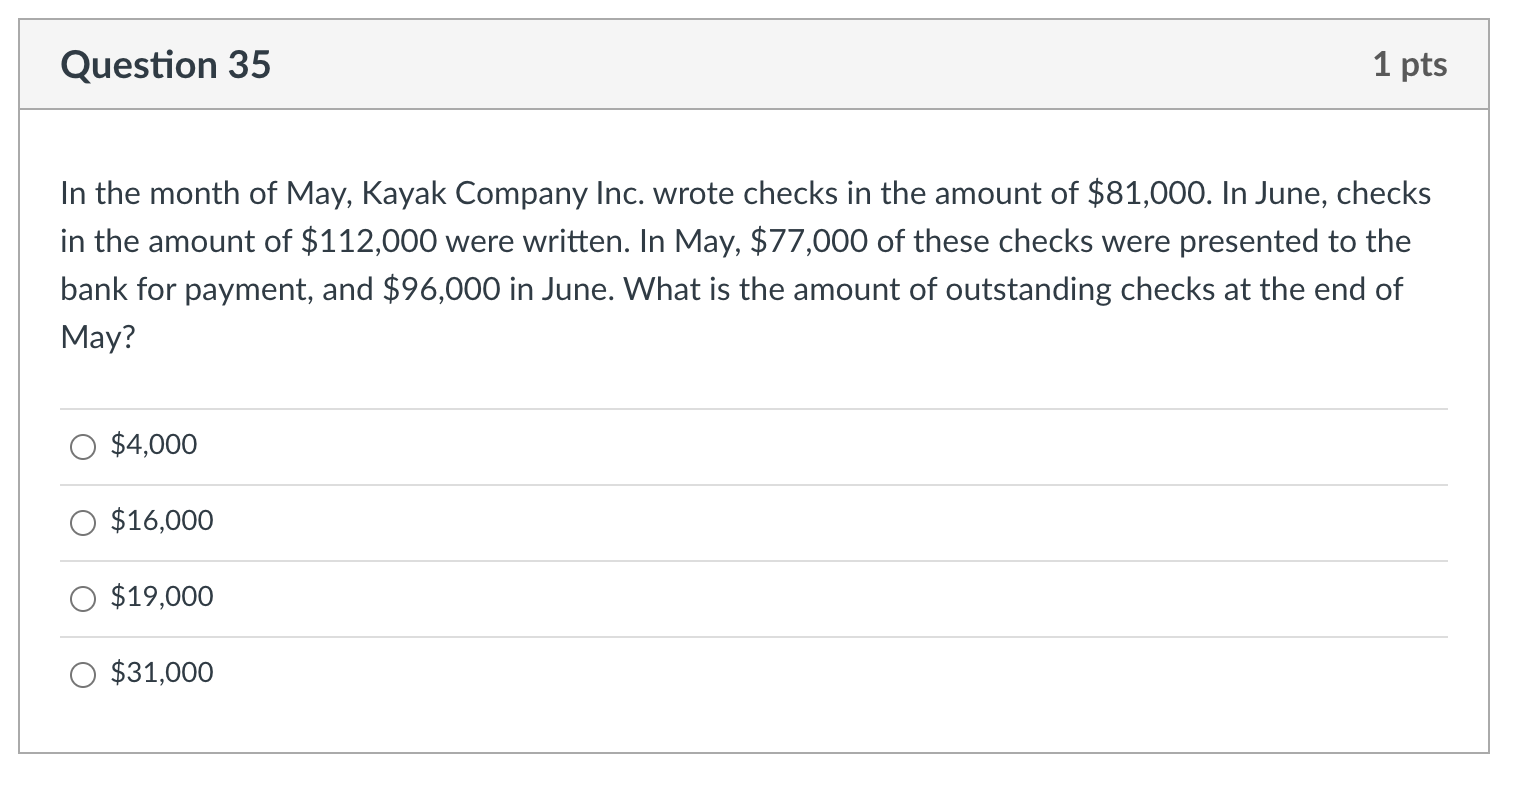Image resolution: width=1516 pixels, height=786 pixels.
Task: Choose the $19,000 answer option
Action: tap(83, 598)
